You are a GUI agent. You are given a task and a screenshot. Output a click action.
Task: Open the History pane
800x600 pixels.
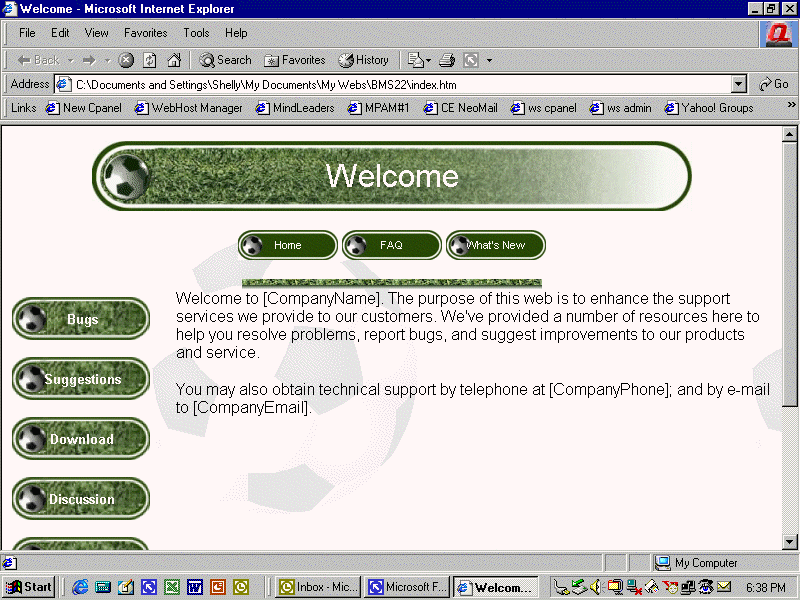(363, 60)
